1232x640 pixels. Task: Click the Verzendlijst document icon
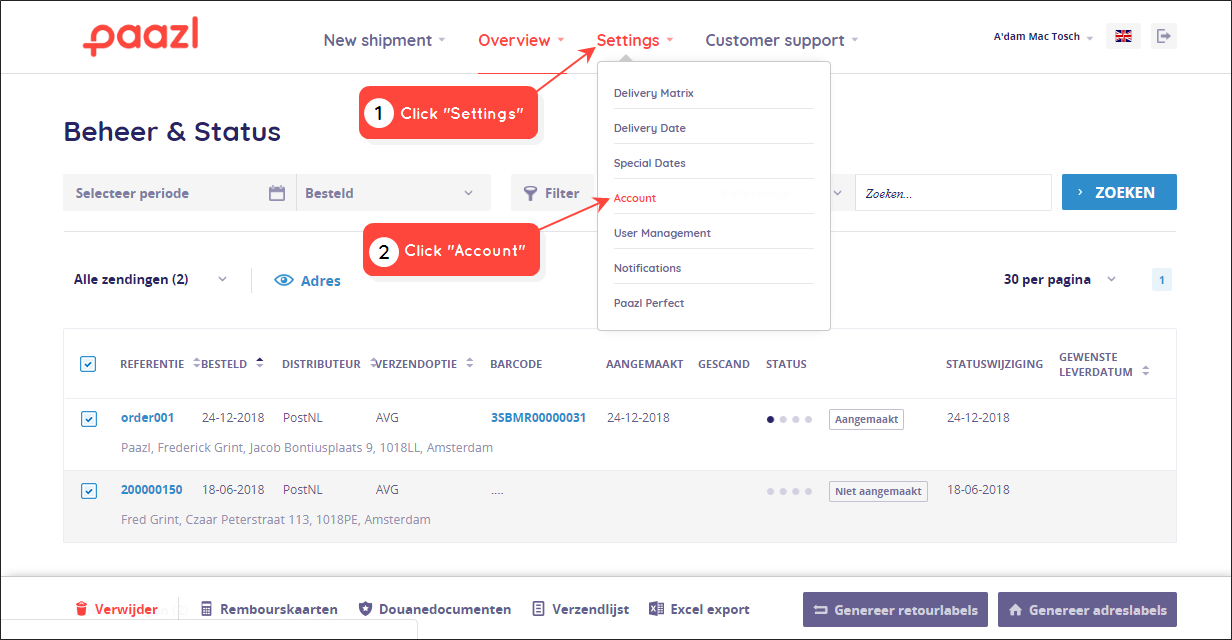pyautogui.click(x=538, y=609)
